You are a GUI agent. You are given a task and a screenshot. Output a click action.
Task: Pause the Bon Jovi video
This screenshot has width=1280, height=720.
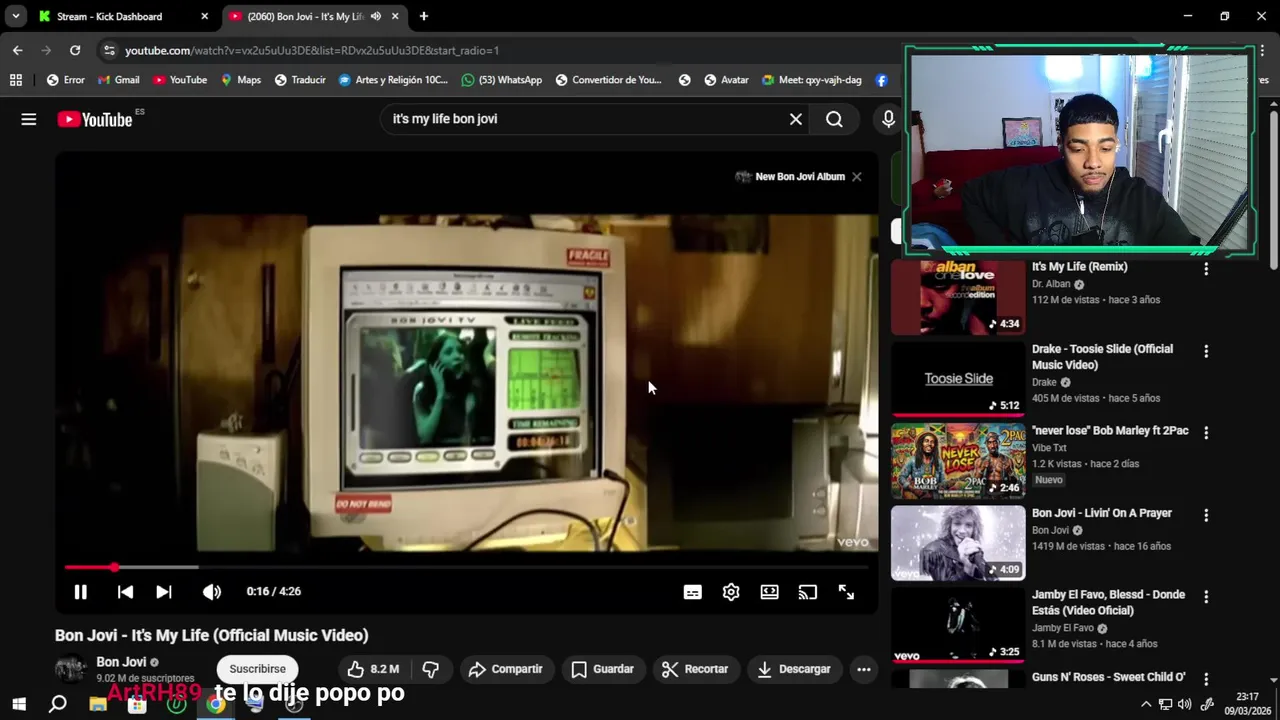pos(81,592)
